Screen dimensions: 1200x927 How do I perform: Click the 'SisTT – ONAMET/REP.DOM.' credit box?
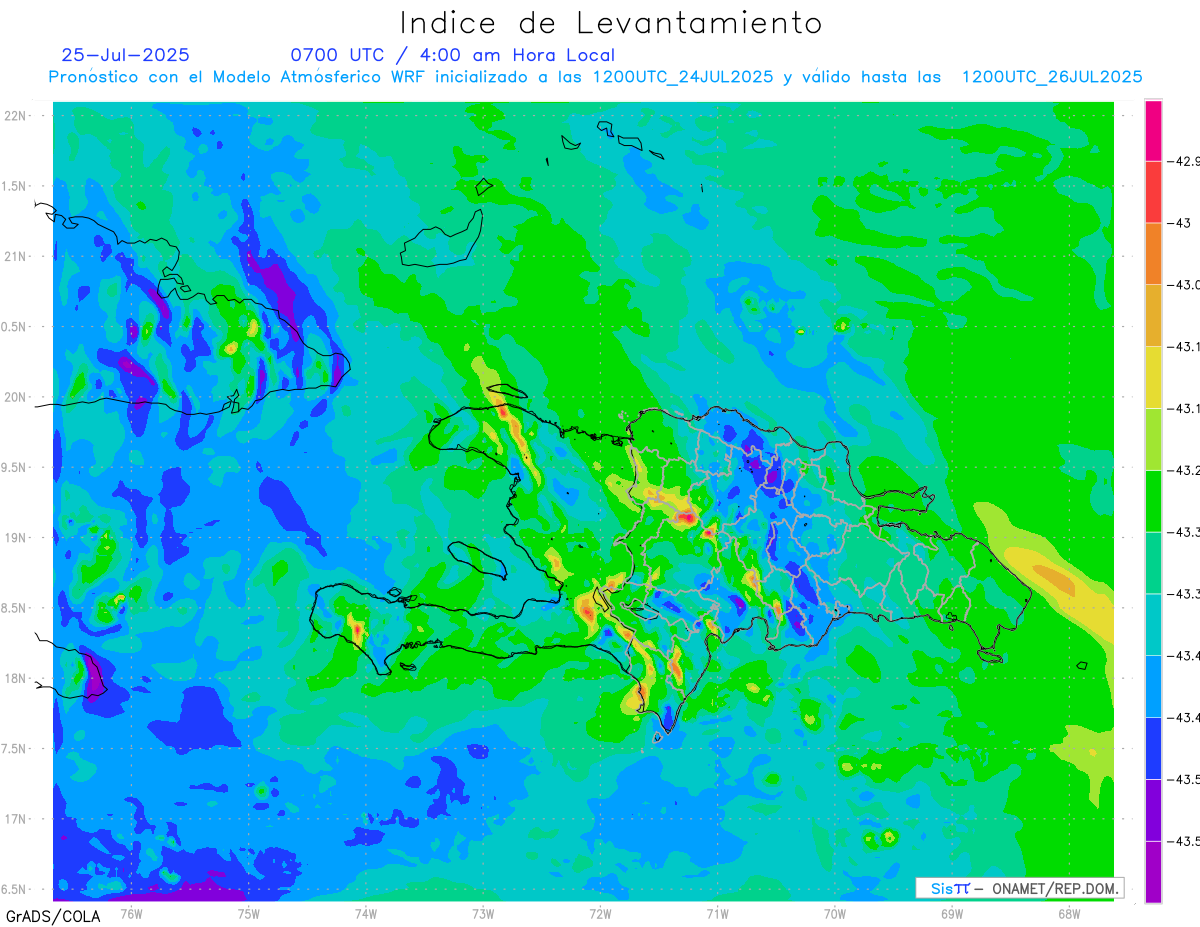point(1019,888)
